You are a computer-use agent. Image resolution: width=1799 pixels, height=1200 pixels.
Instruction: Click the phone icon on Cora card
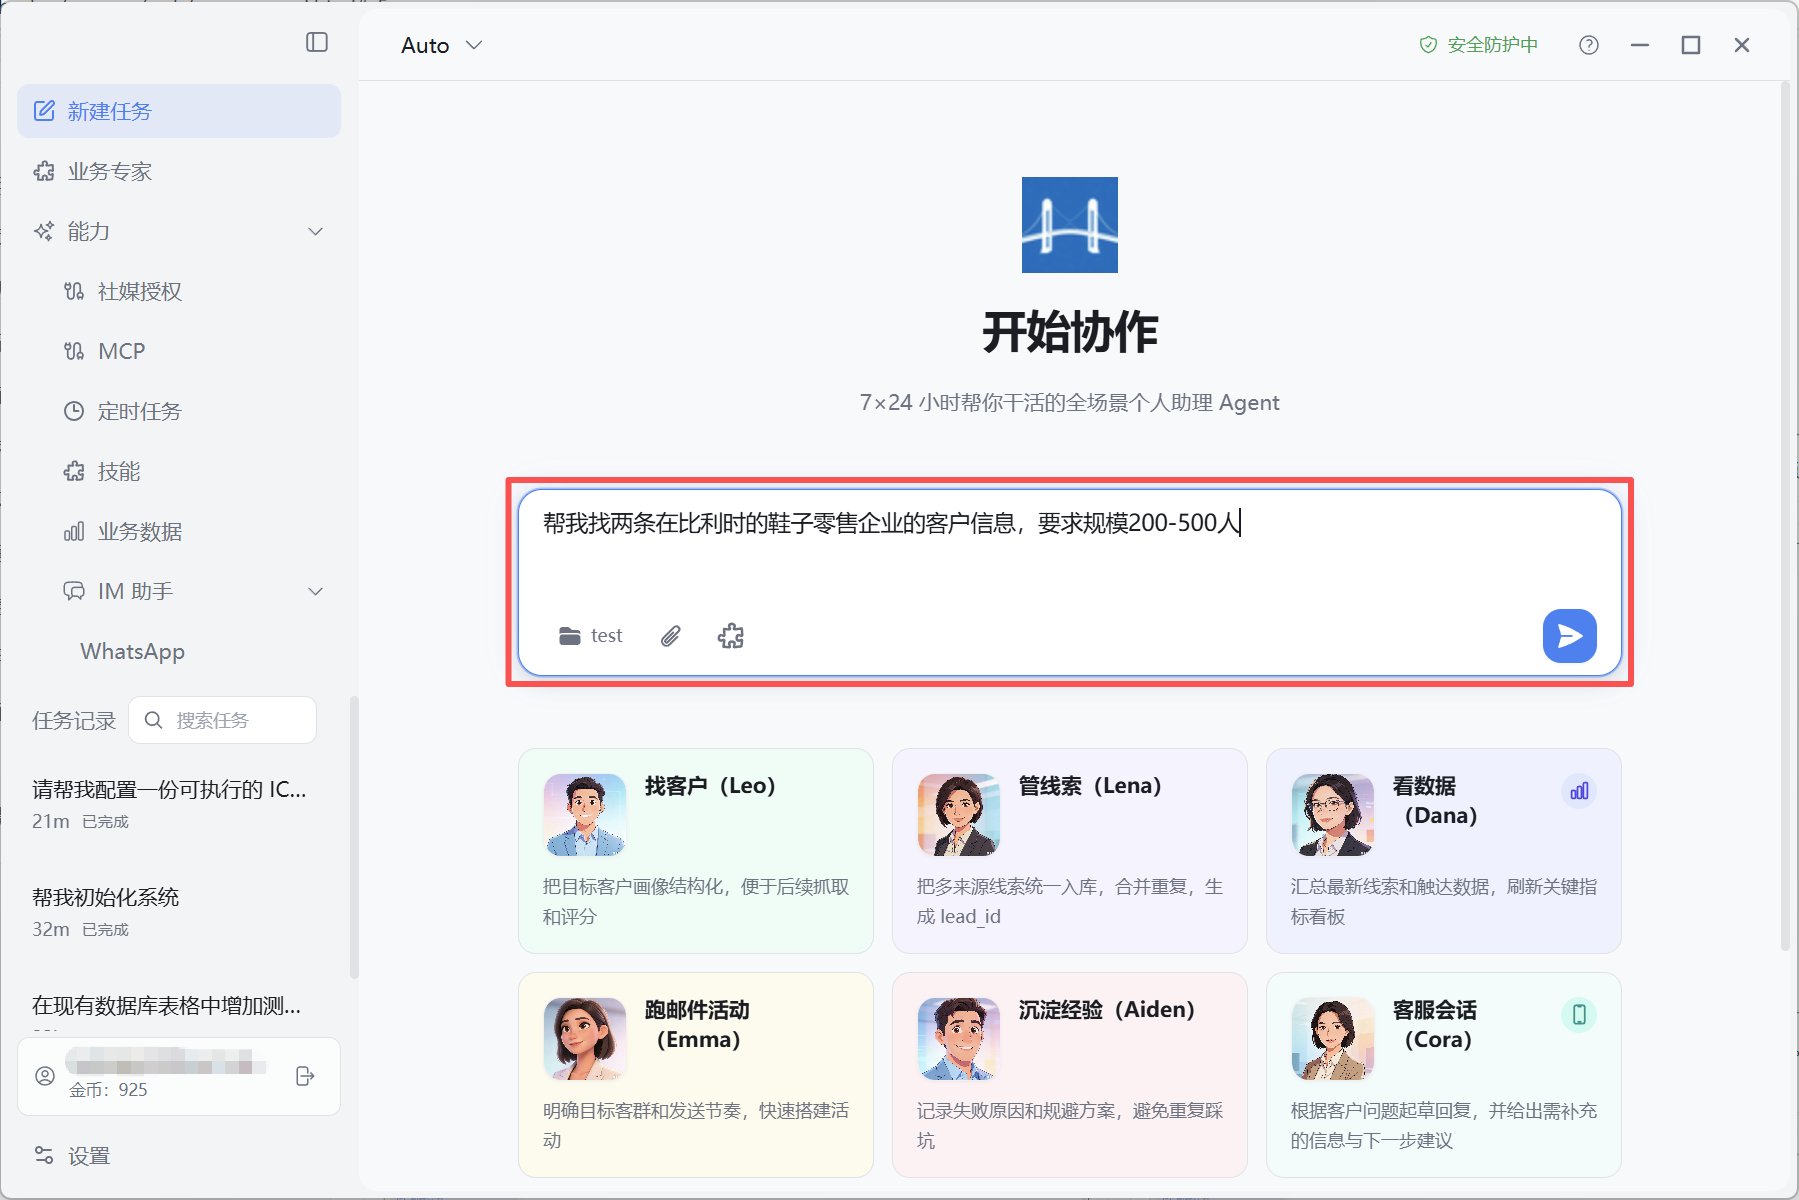[1579, 1015]
